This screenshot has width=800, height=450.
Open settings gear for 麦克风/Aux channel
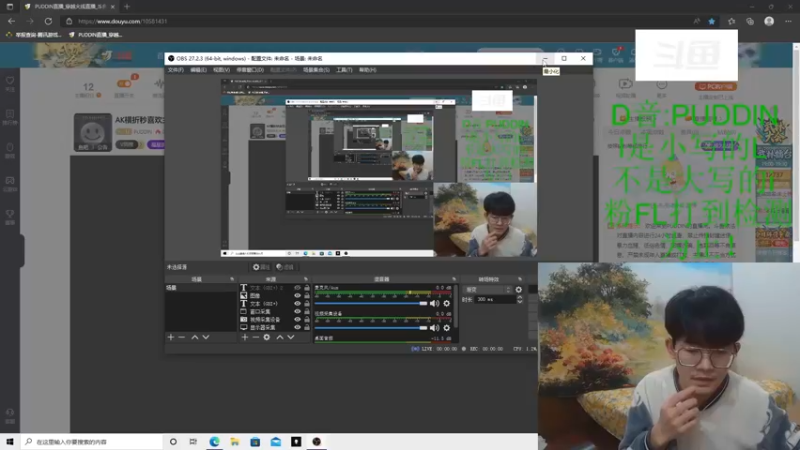point(446,304)
